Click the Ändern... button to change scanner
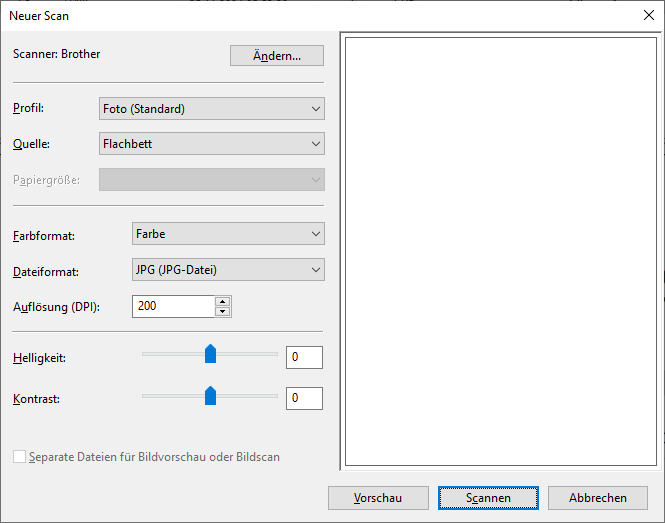This screenshot has height=523, width=665. (x=277, y=56)
